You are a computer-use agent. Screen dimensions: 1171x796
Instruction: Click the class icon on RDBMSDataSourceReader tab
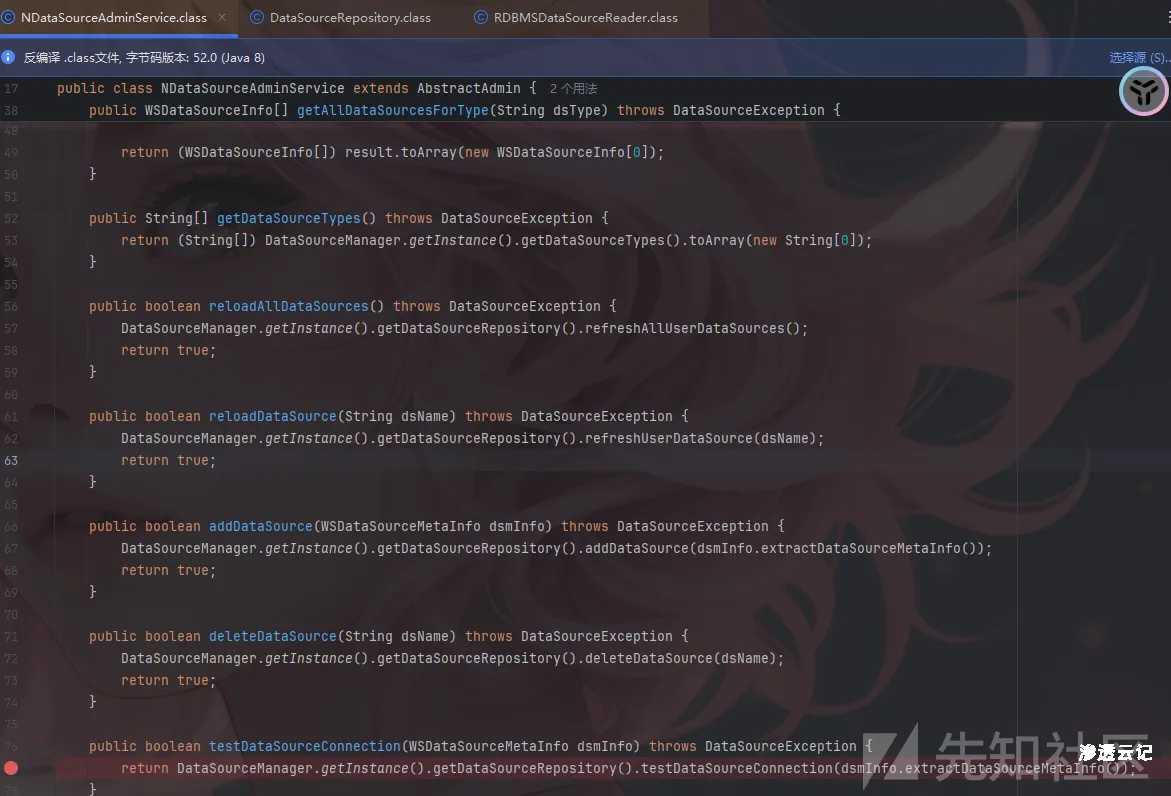click(x=481, y=17)
